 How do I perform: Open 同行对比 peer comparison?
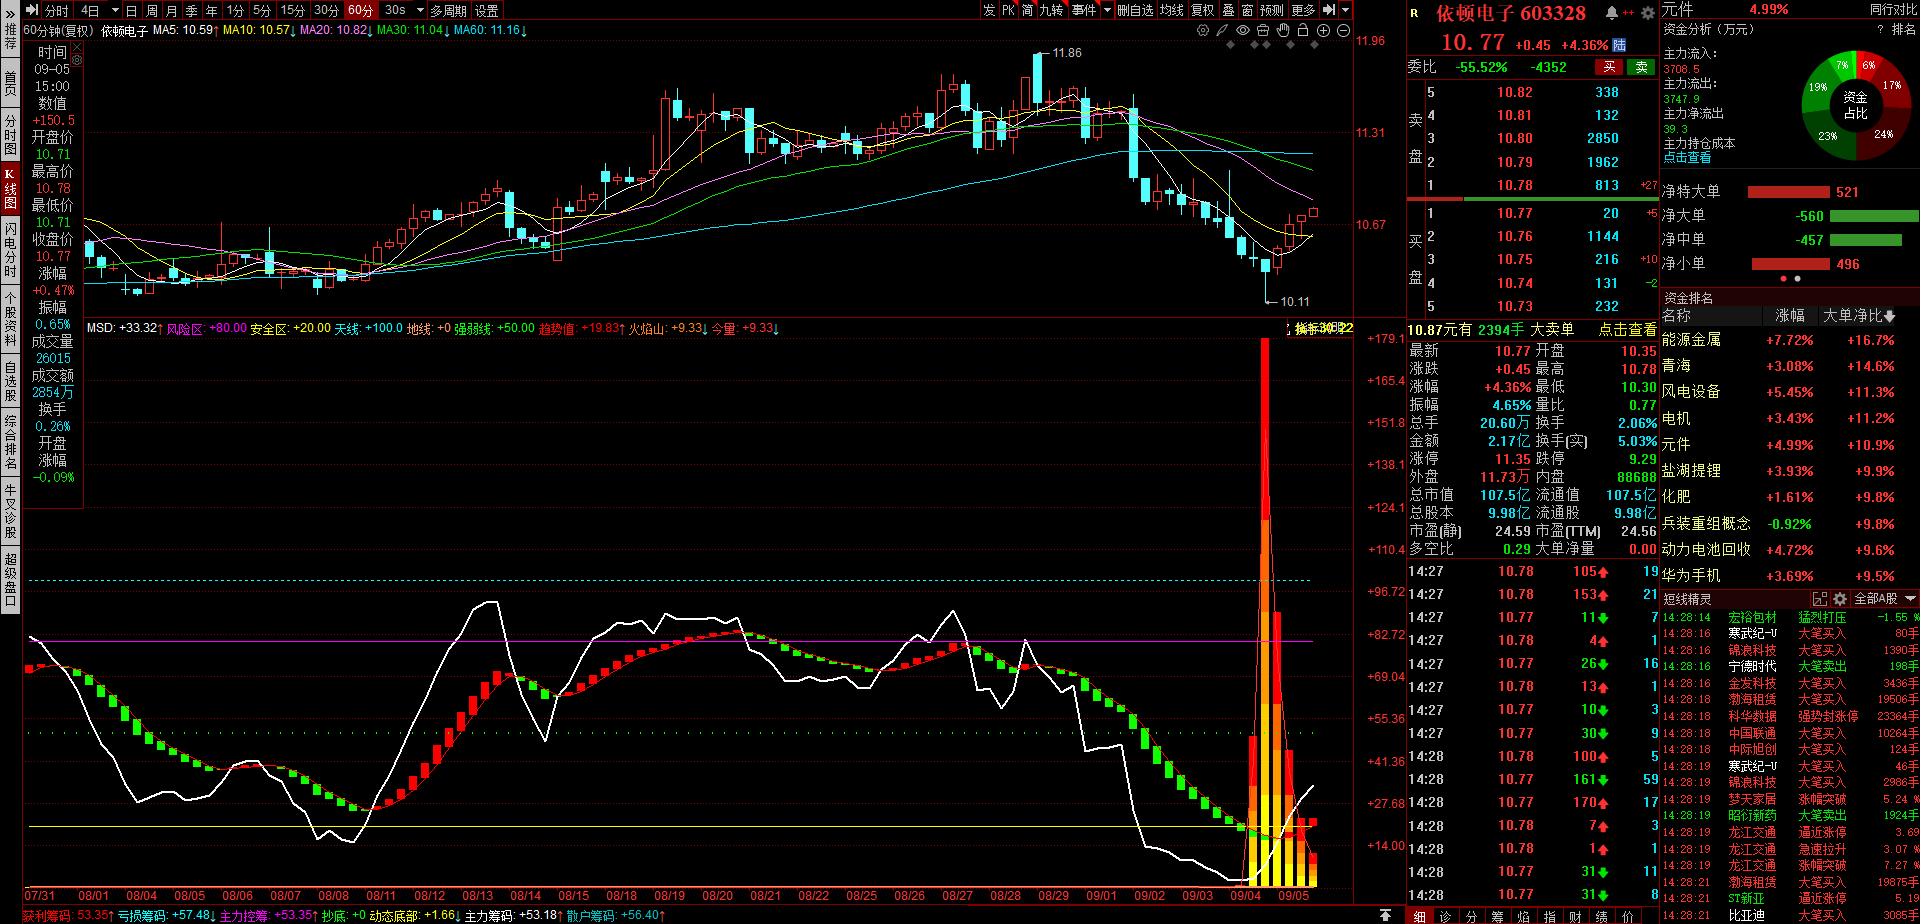point(1894,9)
